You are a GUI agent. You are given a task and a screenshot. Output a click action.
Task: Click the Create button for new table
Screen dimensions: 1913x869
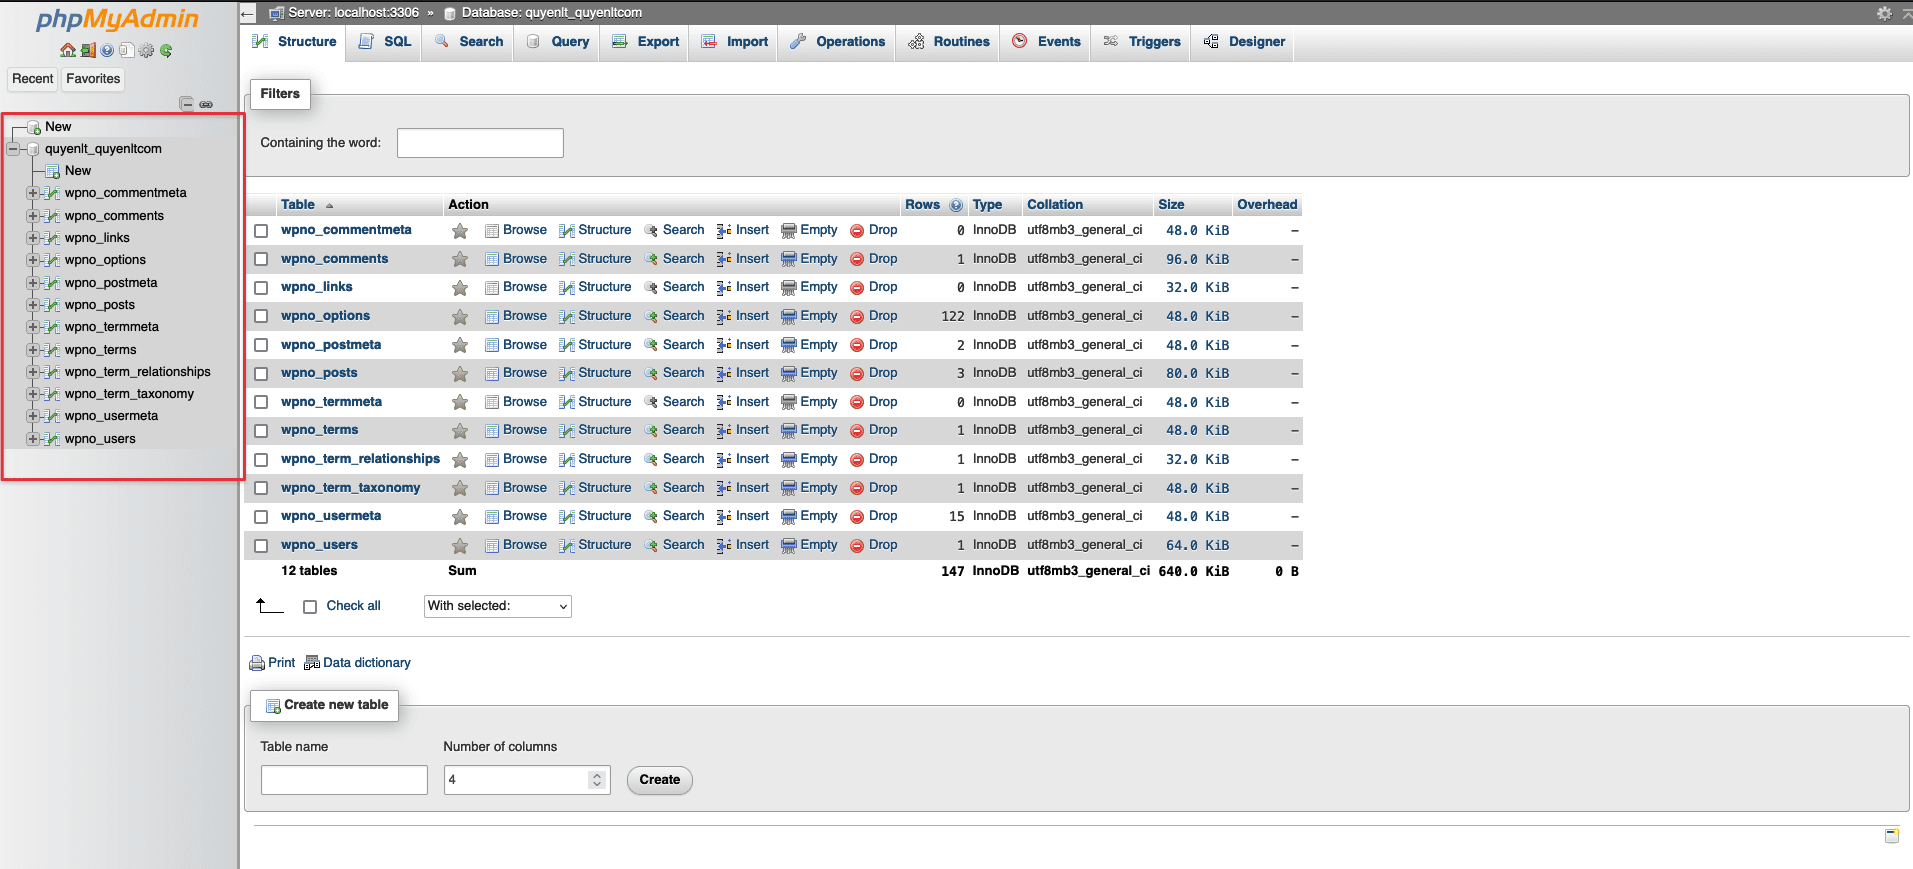pyautogui.click(x=659, y=780)
